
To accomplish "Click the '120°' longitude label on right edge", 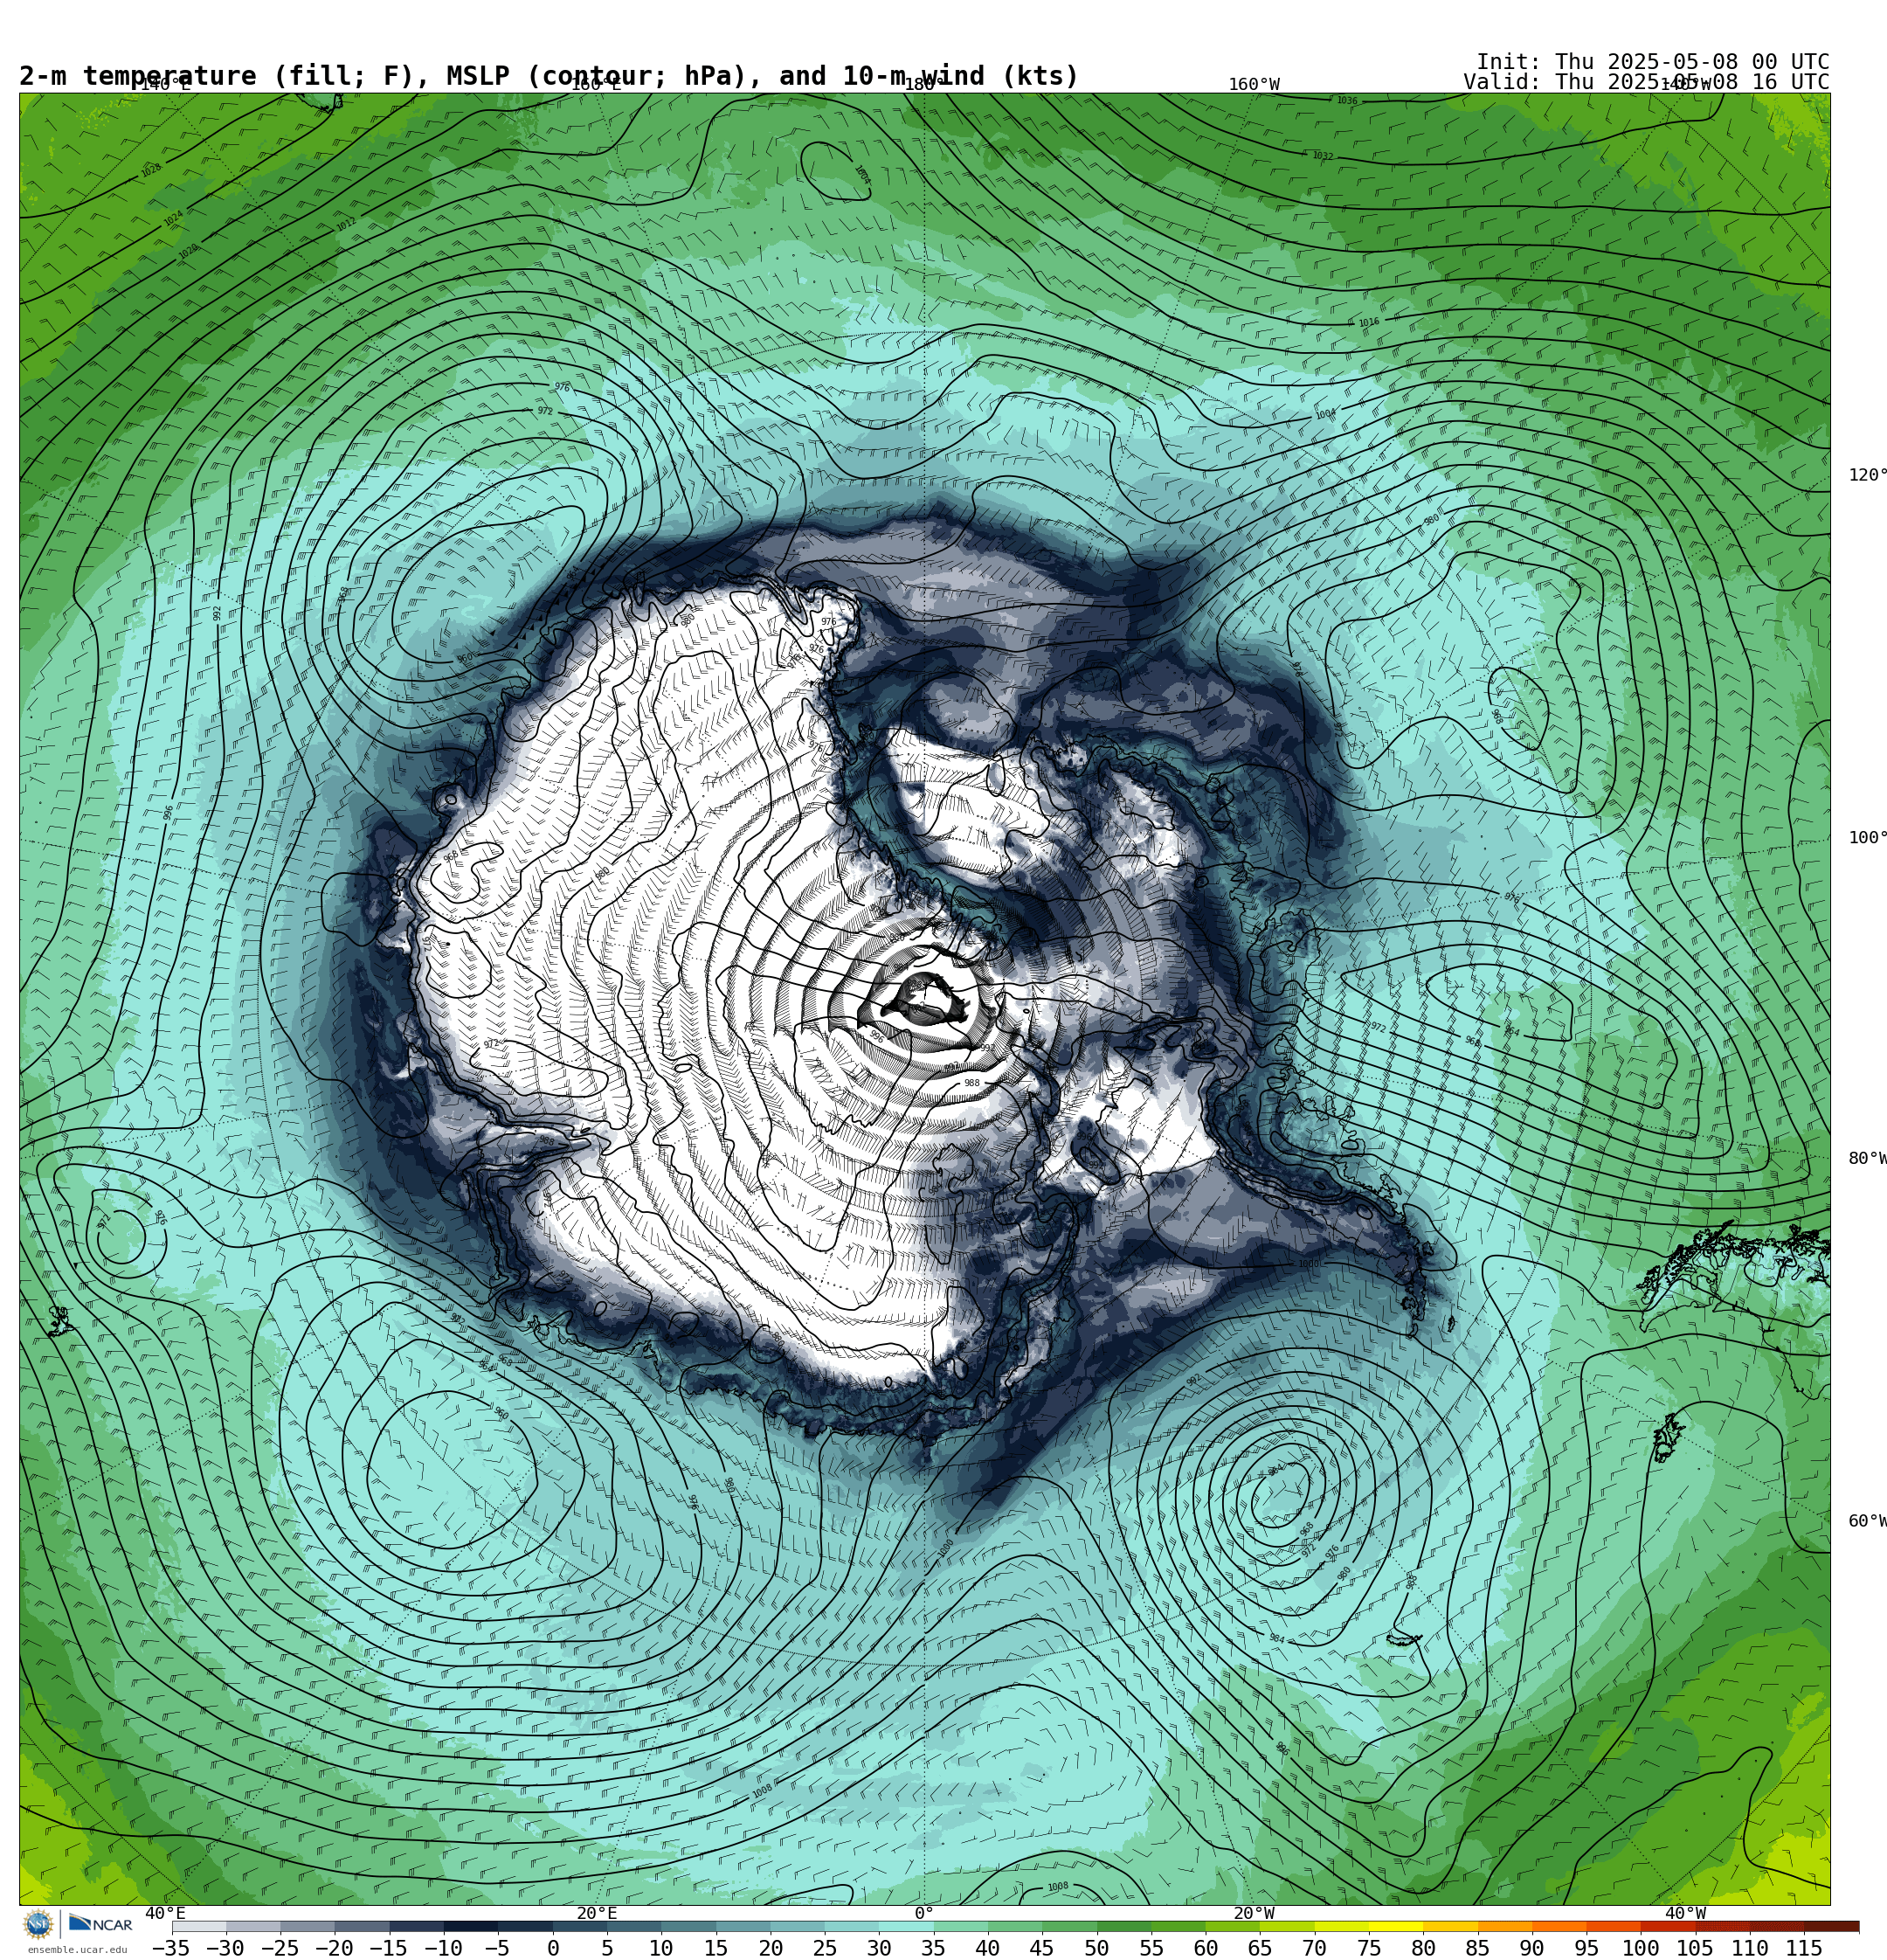I will [1867, 475].
